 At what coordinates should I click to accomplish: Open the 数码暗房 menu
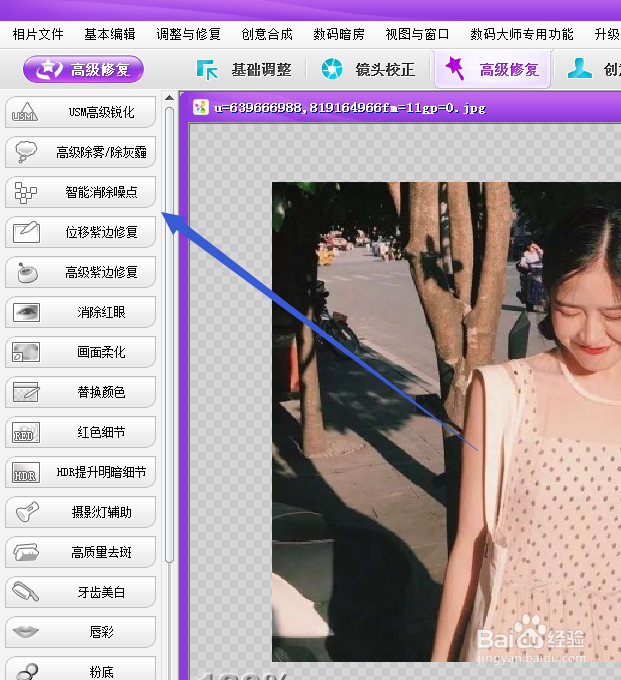[339, 34]
